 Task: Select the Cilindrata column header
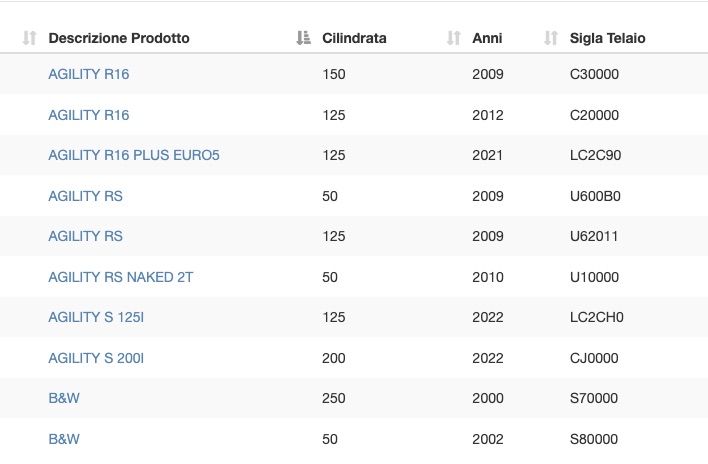[x=354, y=38]
